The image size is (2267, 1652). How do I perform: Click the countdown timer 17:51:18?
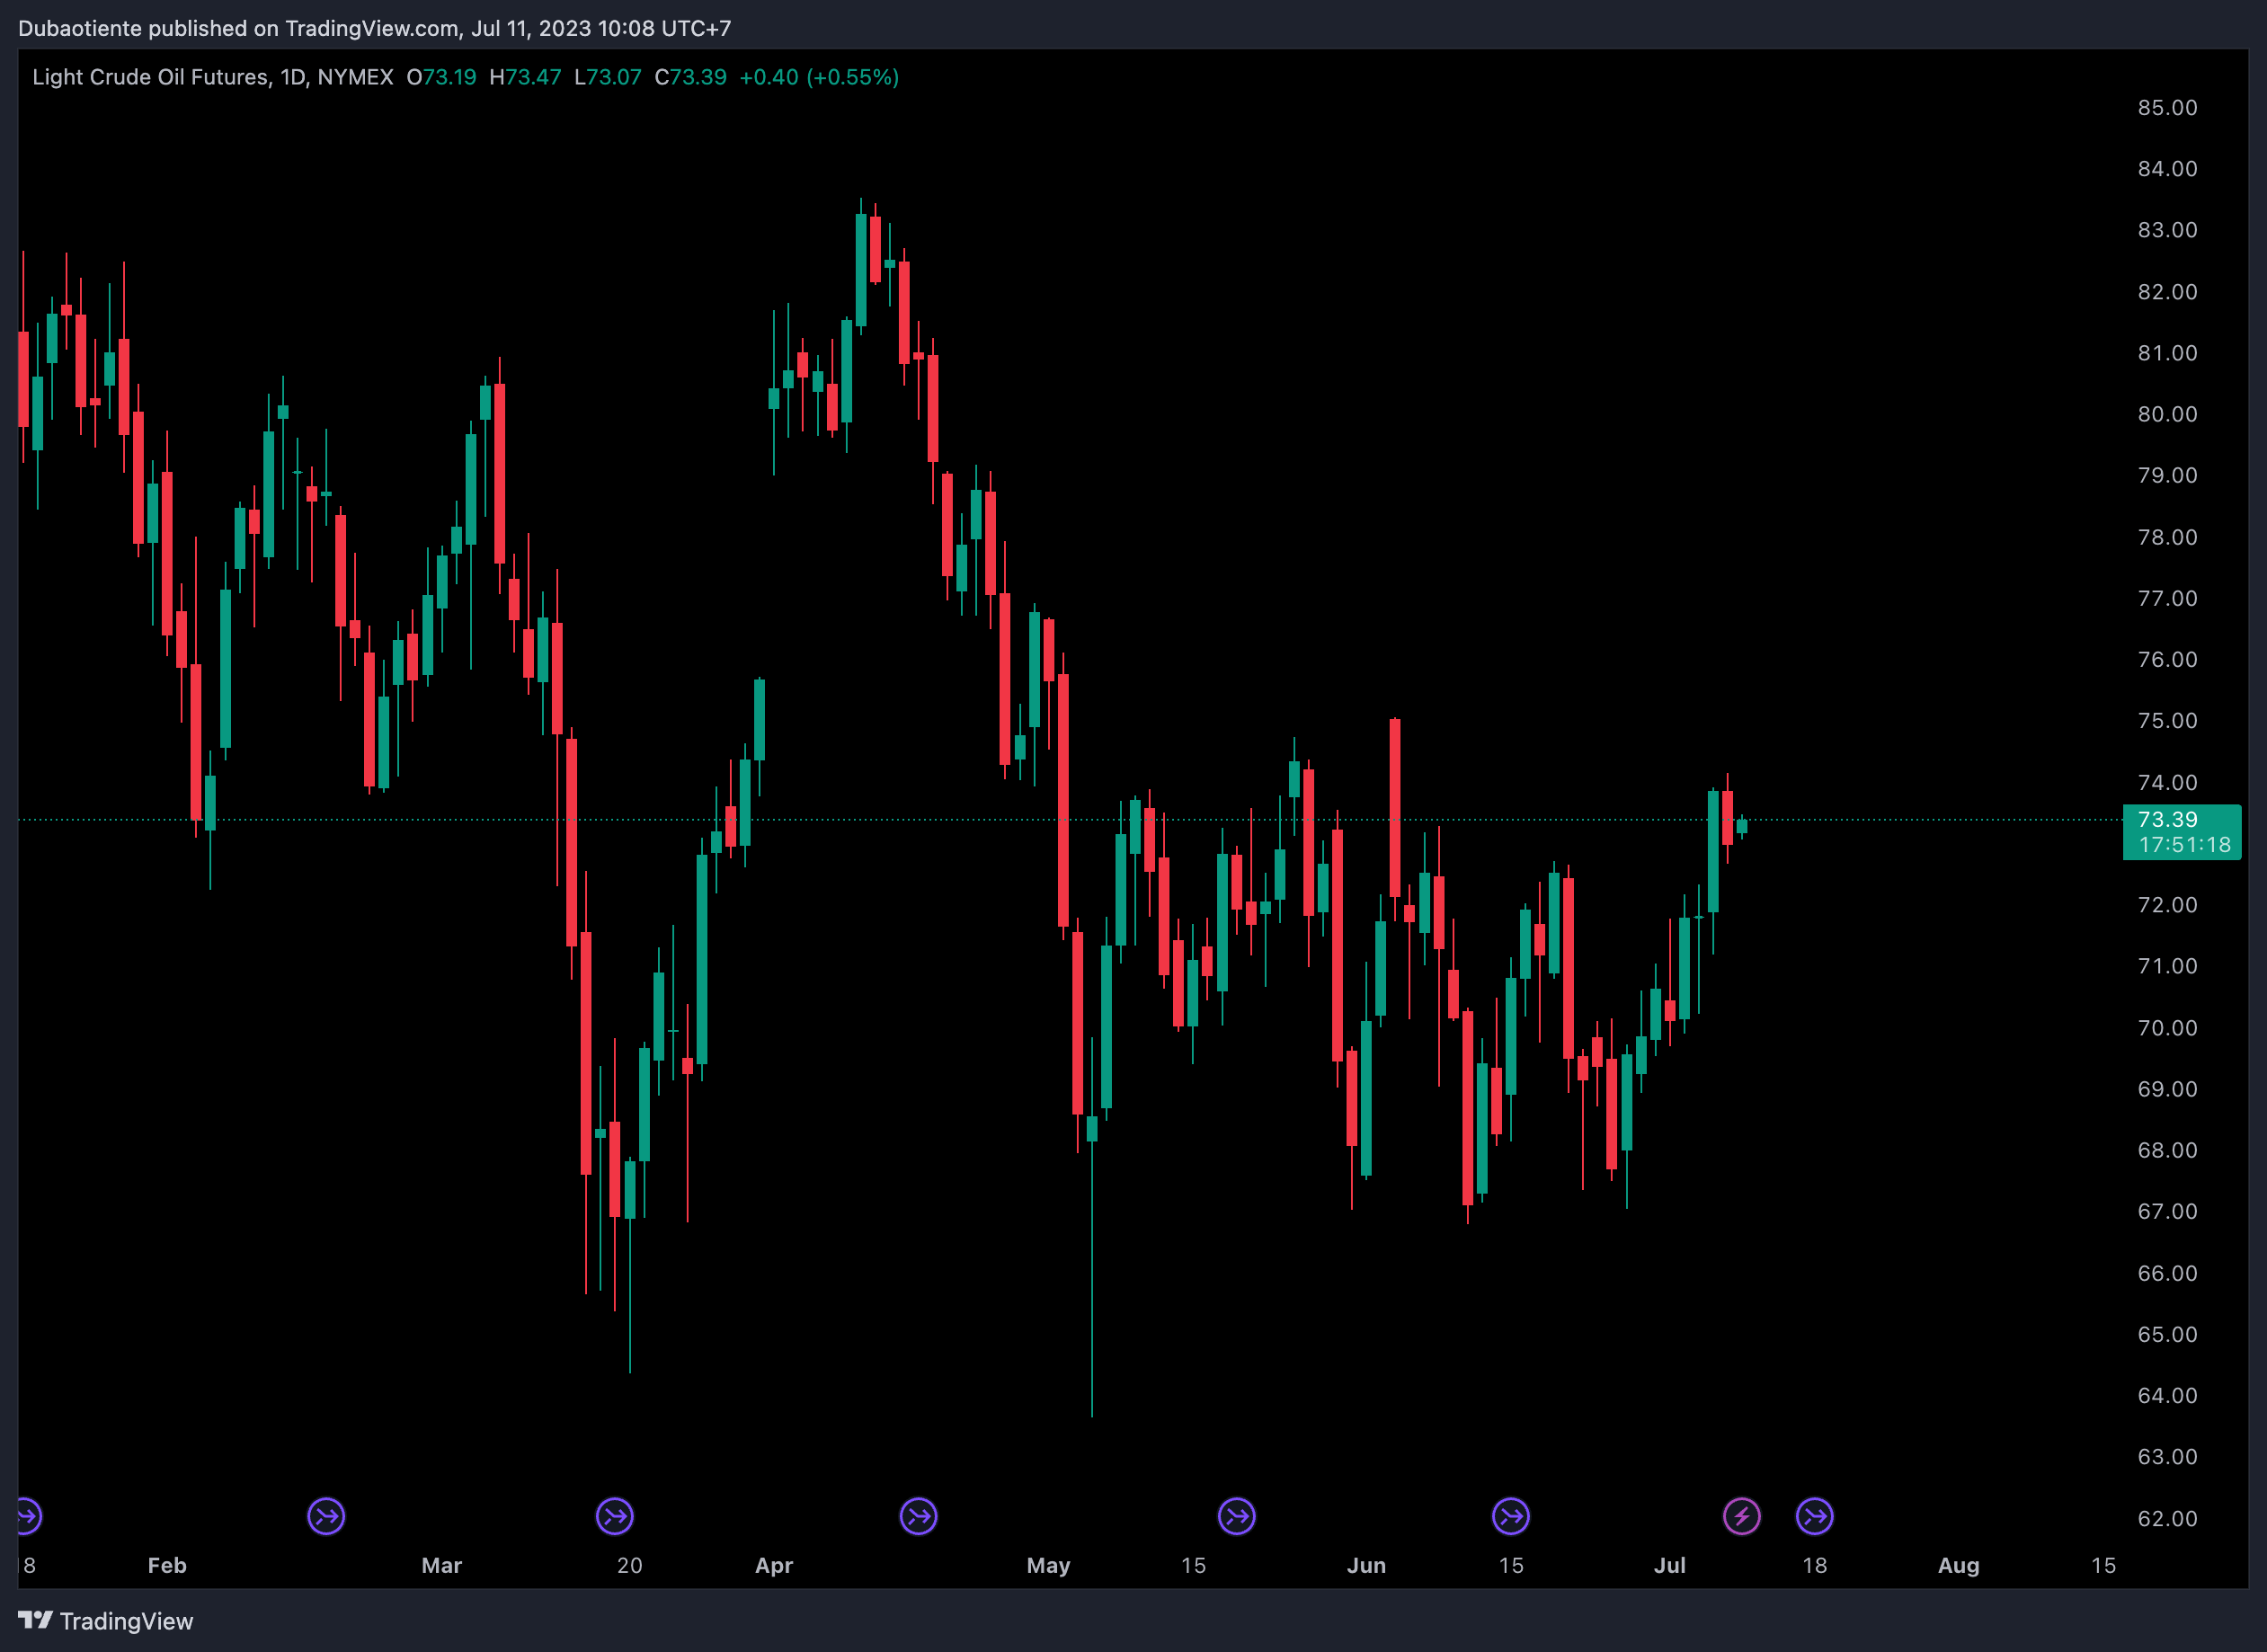click(x=2184, y=845)
